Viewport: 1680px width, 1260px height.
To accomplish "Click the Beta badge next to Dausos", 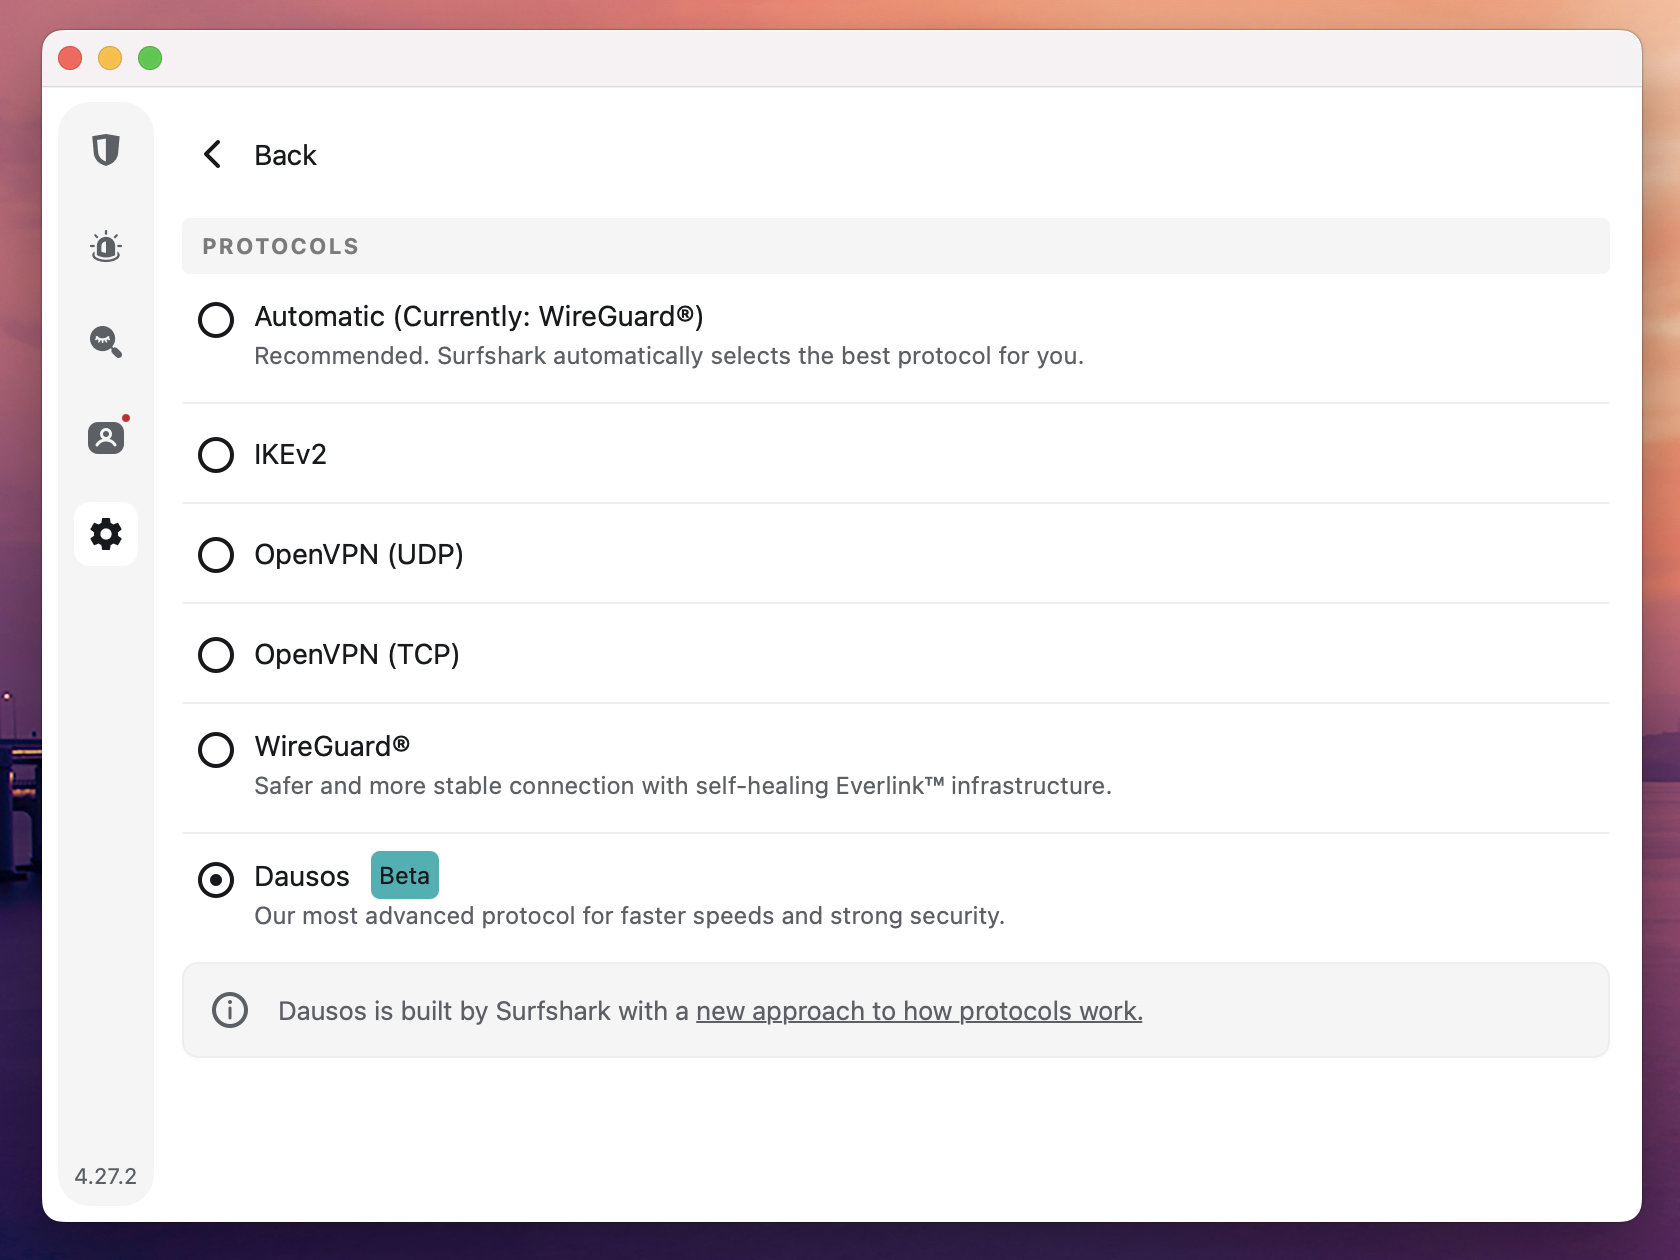I will click(405, 875).
